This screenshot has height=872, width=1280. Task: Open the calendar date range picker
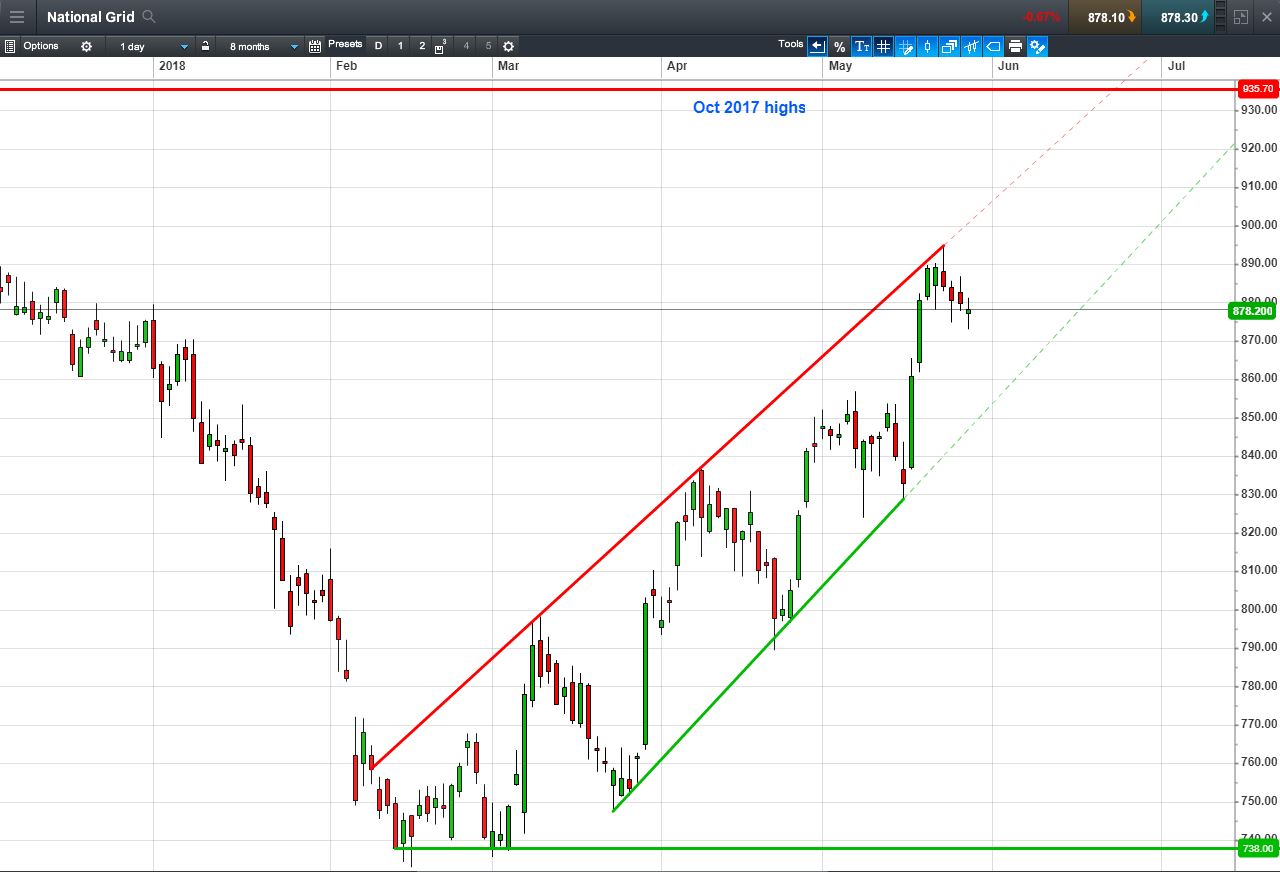(x=315, y=46)
